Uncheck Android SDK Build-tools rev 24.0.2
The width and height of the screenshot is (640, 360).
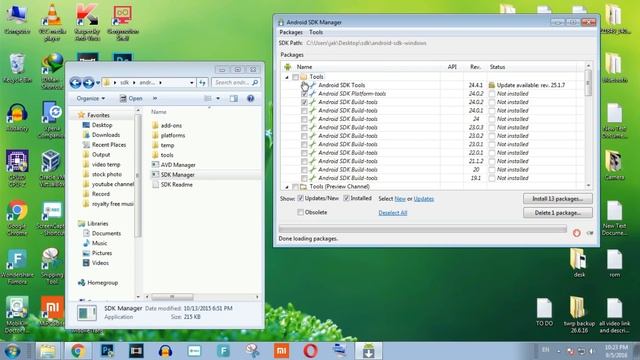pos(304,102)
